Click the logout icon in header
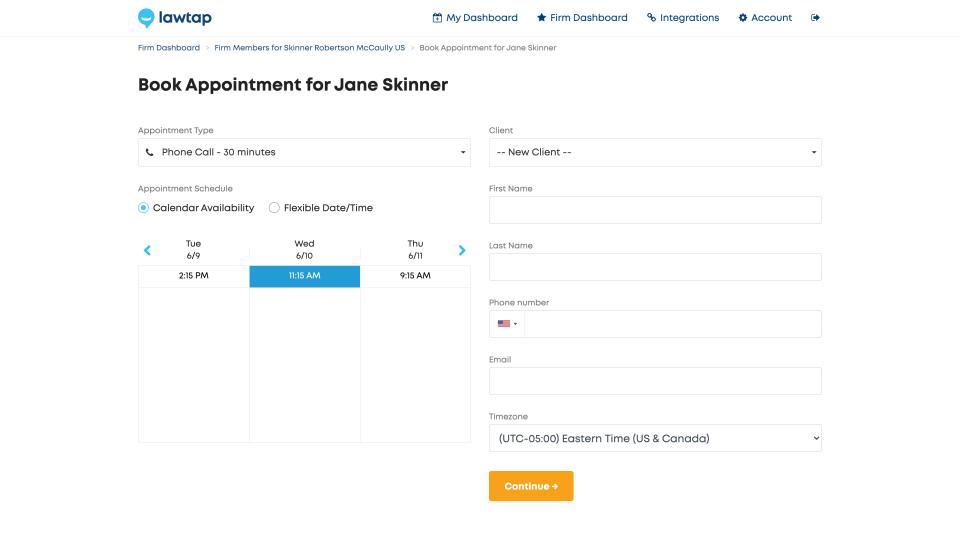Image resolution: width=960 pixels, height=540 pixels. coord(815,18)
